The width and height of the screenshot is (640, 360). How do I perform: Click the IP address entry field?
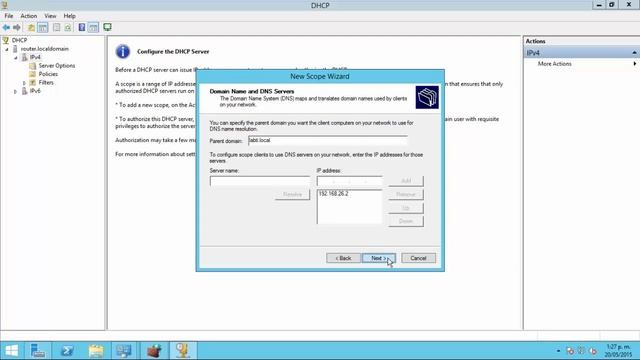coord(349,181)
